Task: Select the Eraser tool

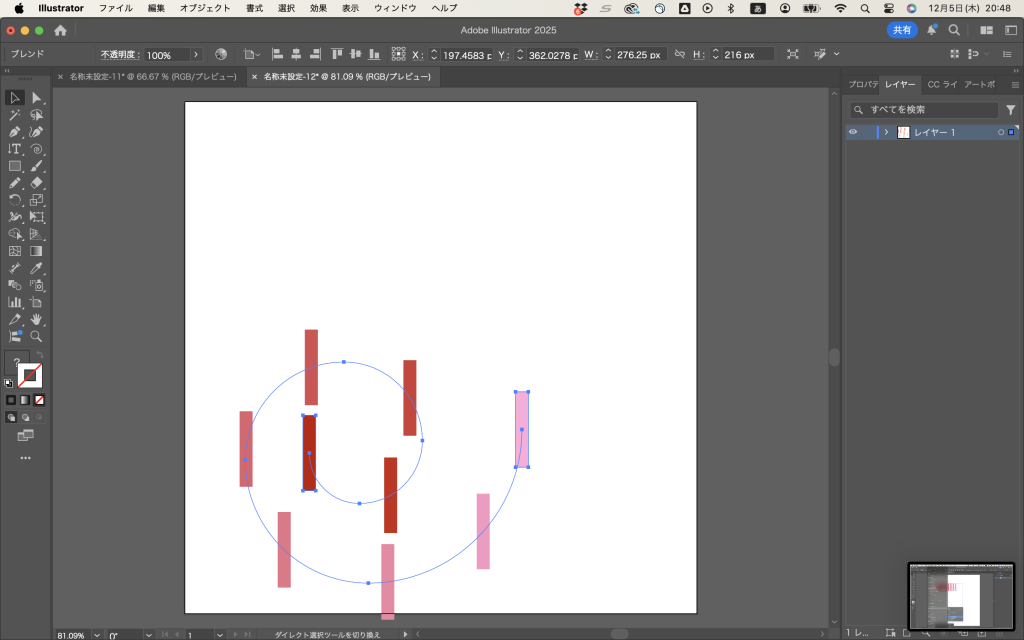Action: [36, 183]
